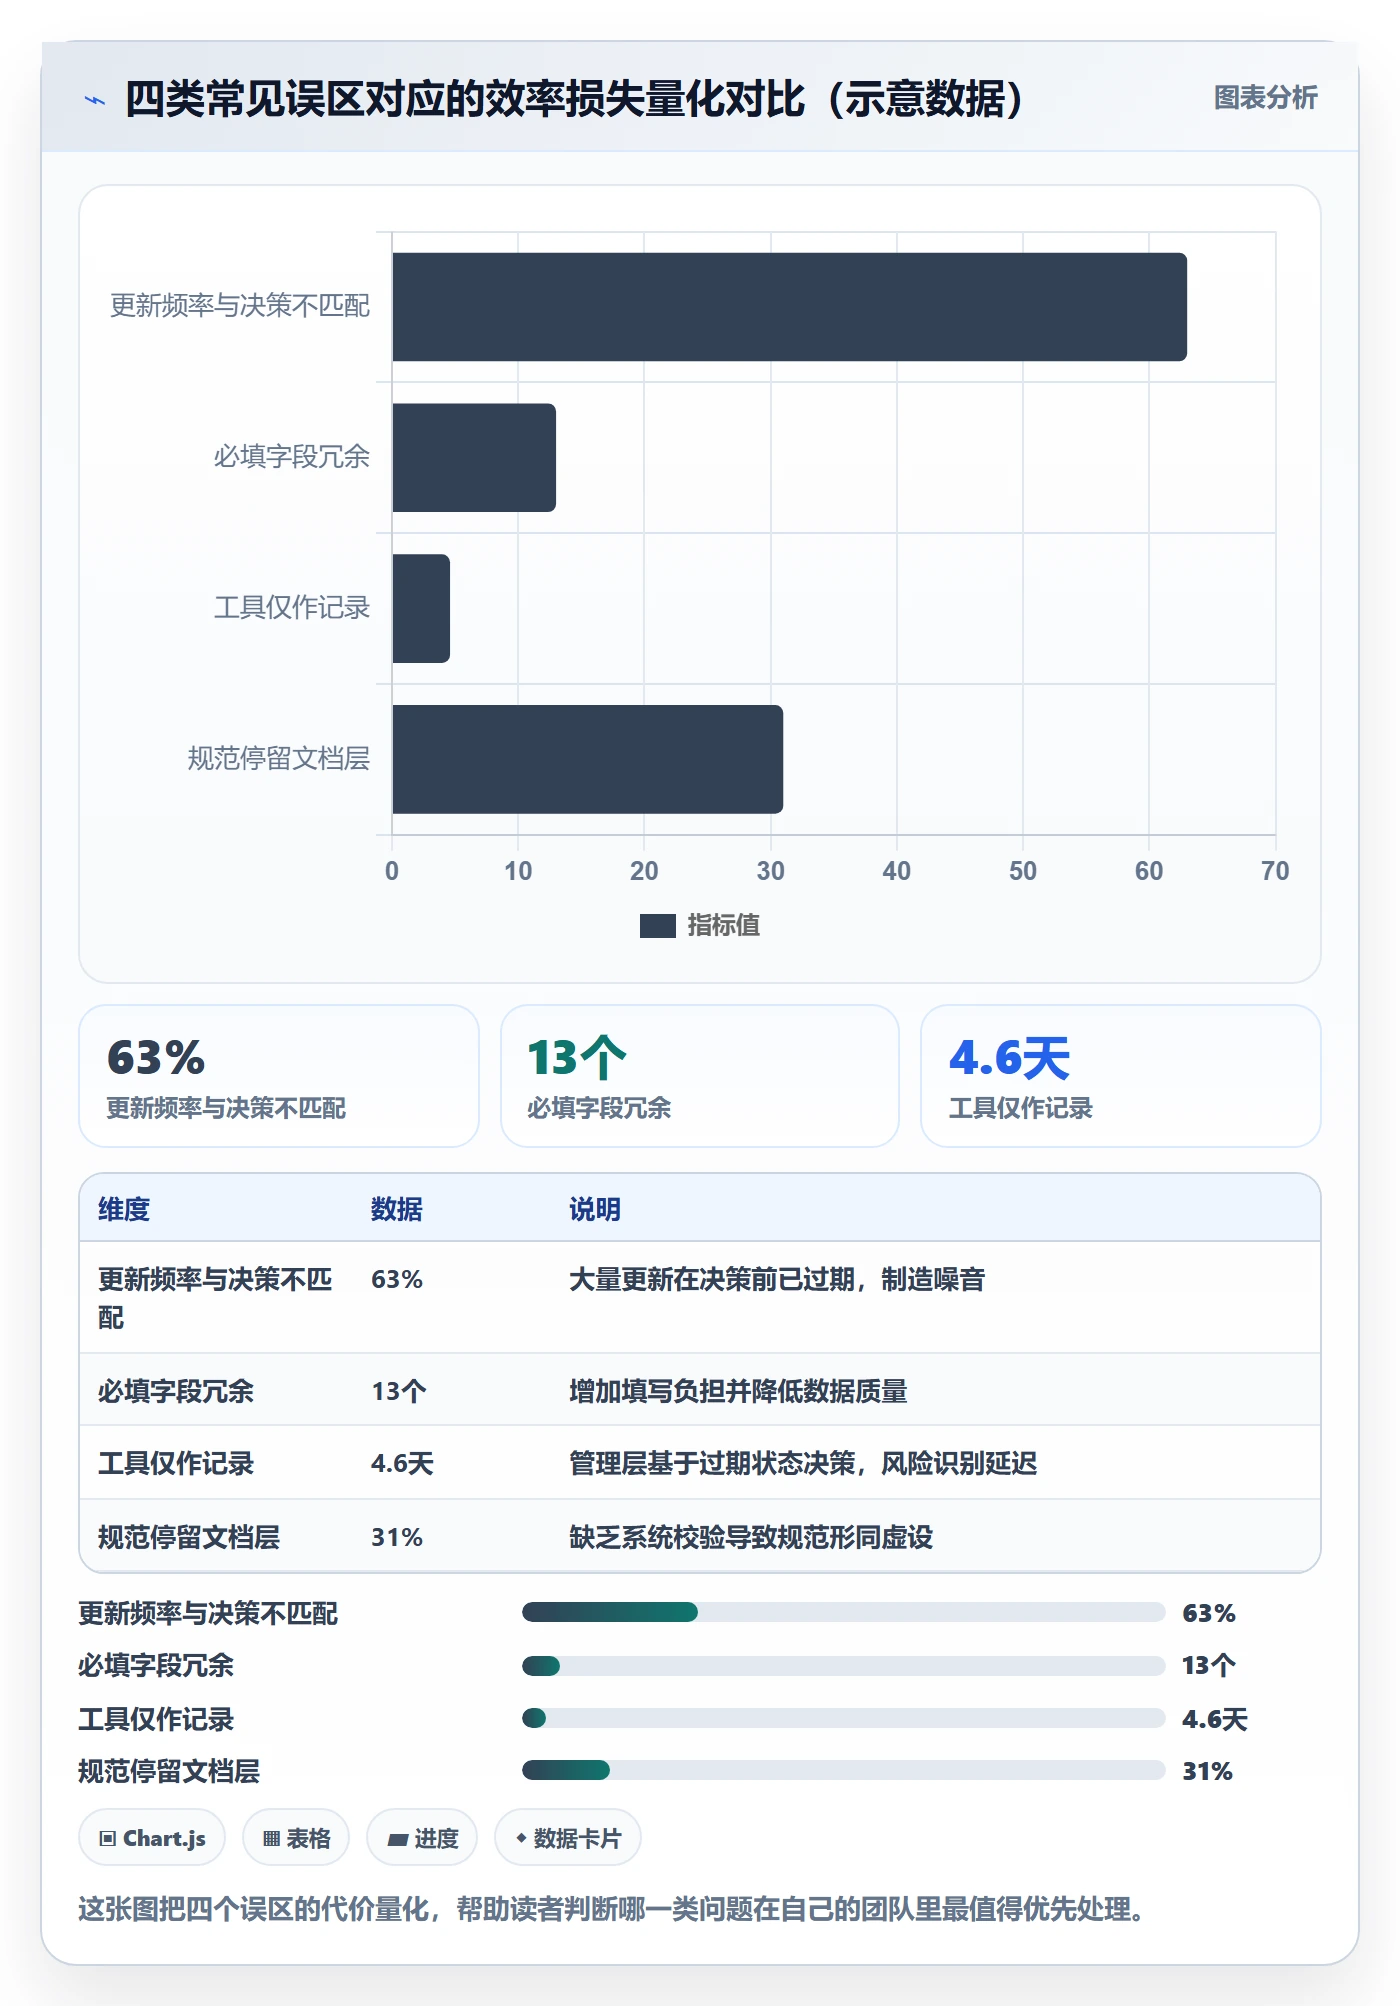Click the 数据 table column header
Screen dimensions: 1400x2006
[397, 1209]
